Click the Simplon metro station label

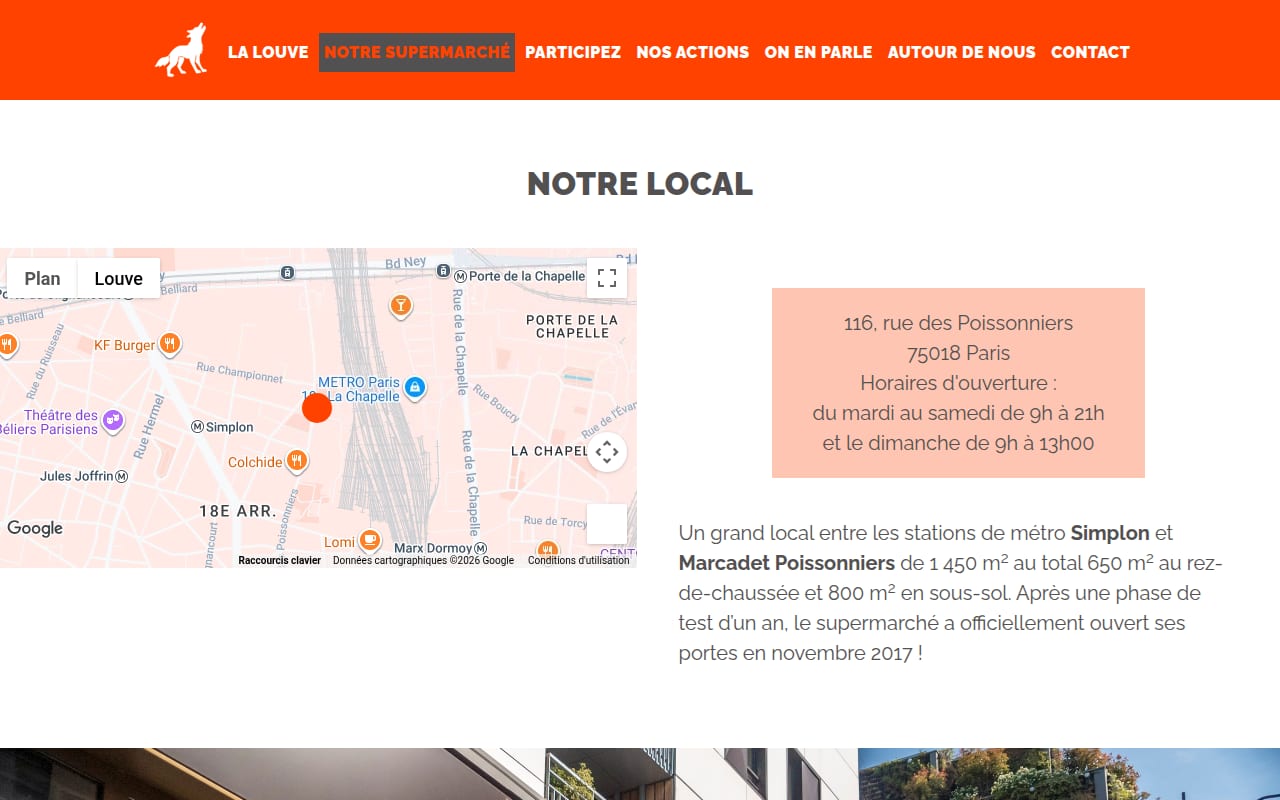tap(223, 427)
